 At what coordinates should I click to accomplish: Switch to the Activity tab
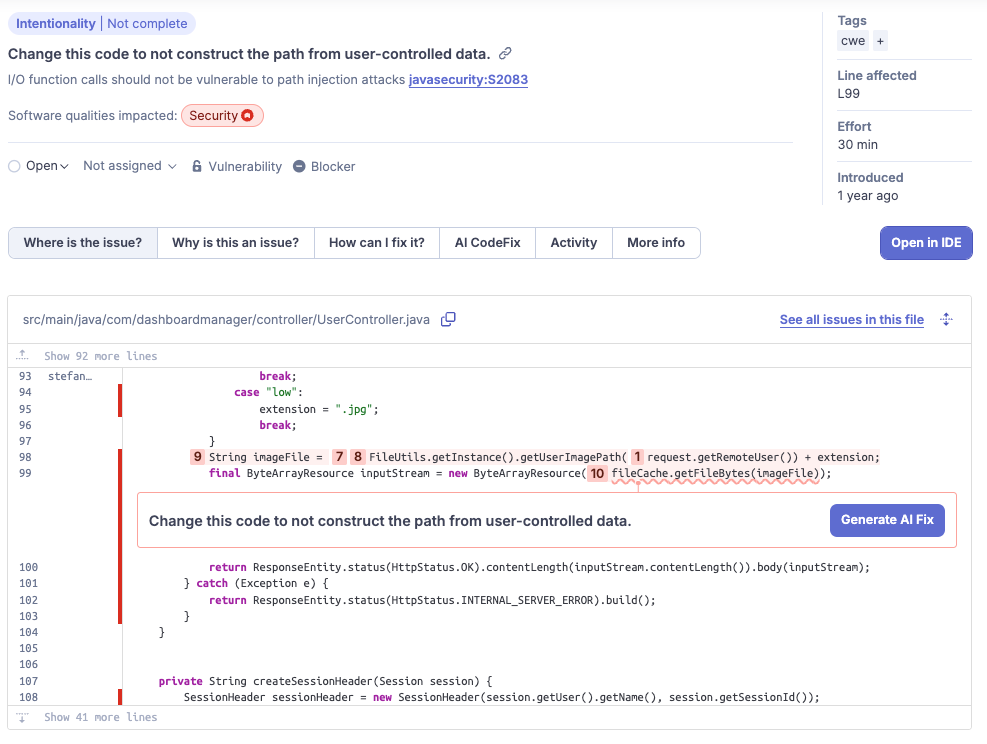point(573,242)
